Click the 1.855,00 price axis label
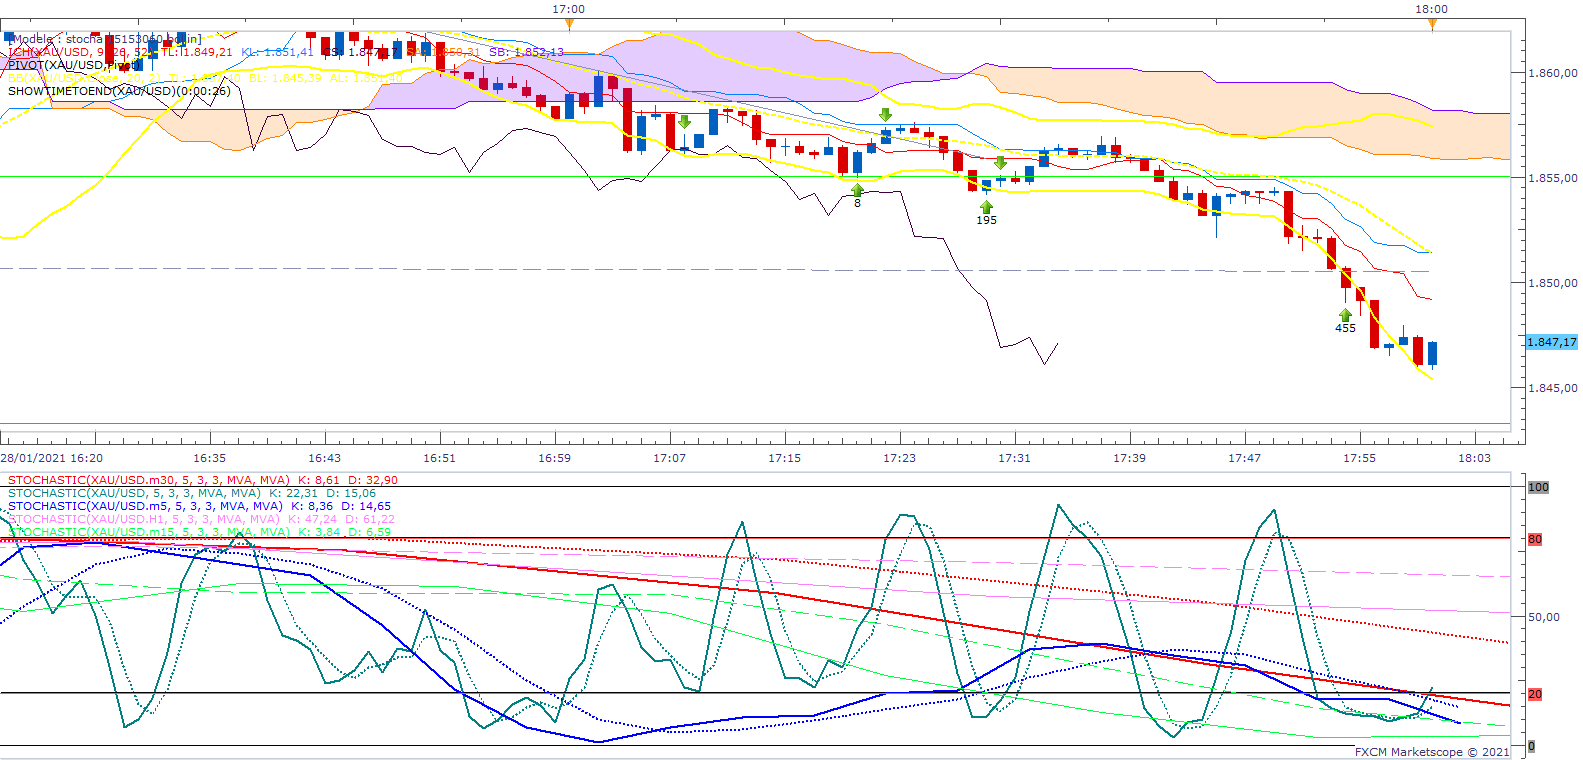This screenshot has height=760, width=1583. point(1553,178)
